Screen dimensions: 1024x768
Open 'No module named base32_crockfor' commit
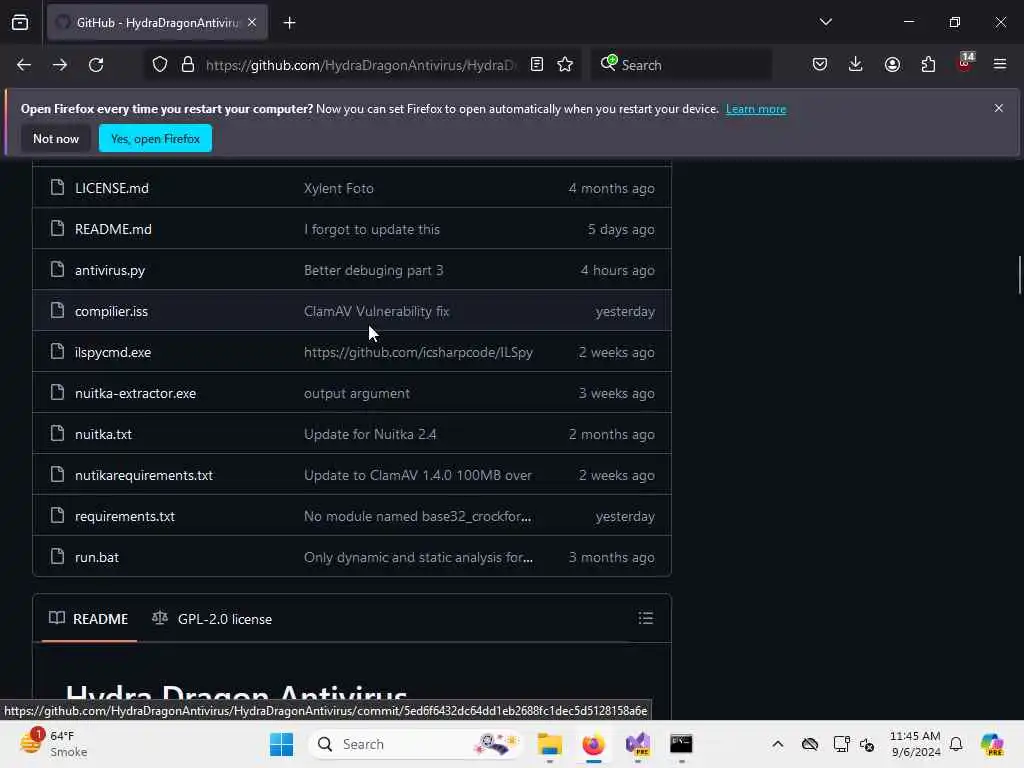click(417, 517)
